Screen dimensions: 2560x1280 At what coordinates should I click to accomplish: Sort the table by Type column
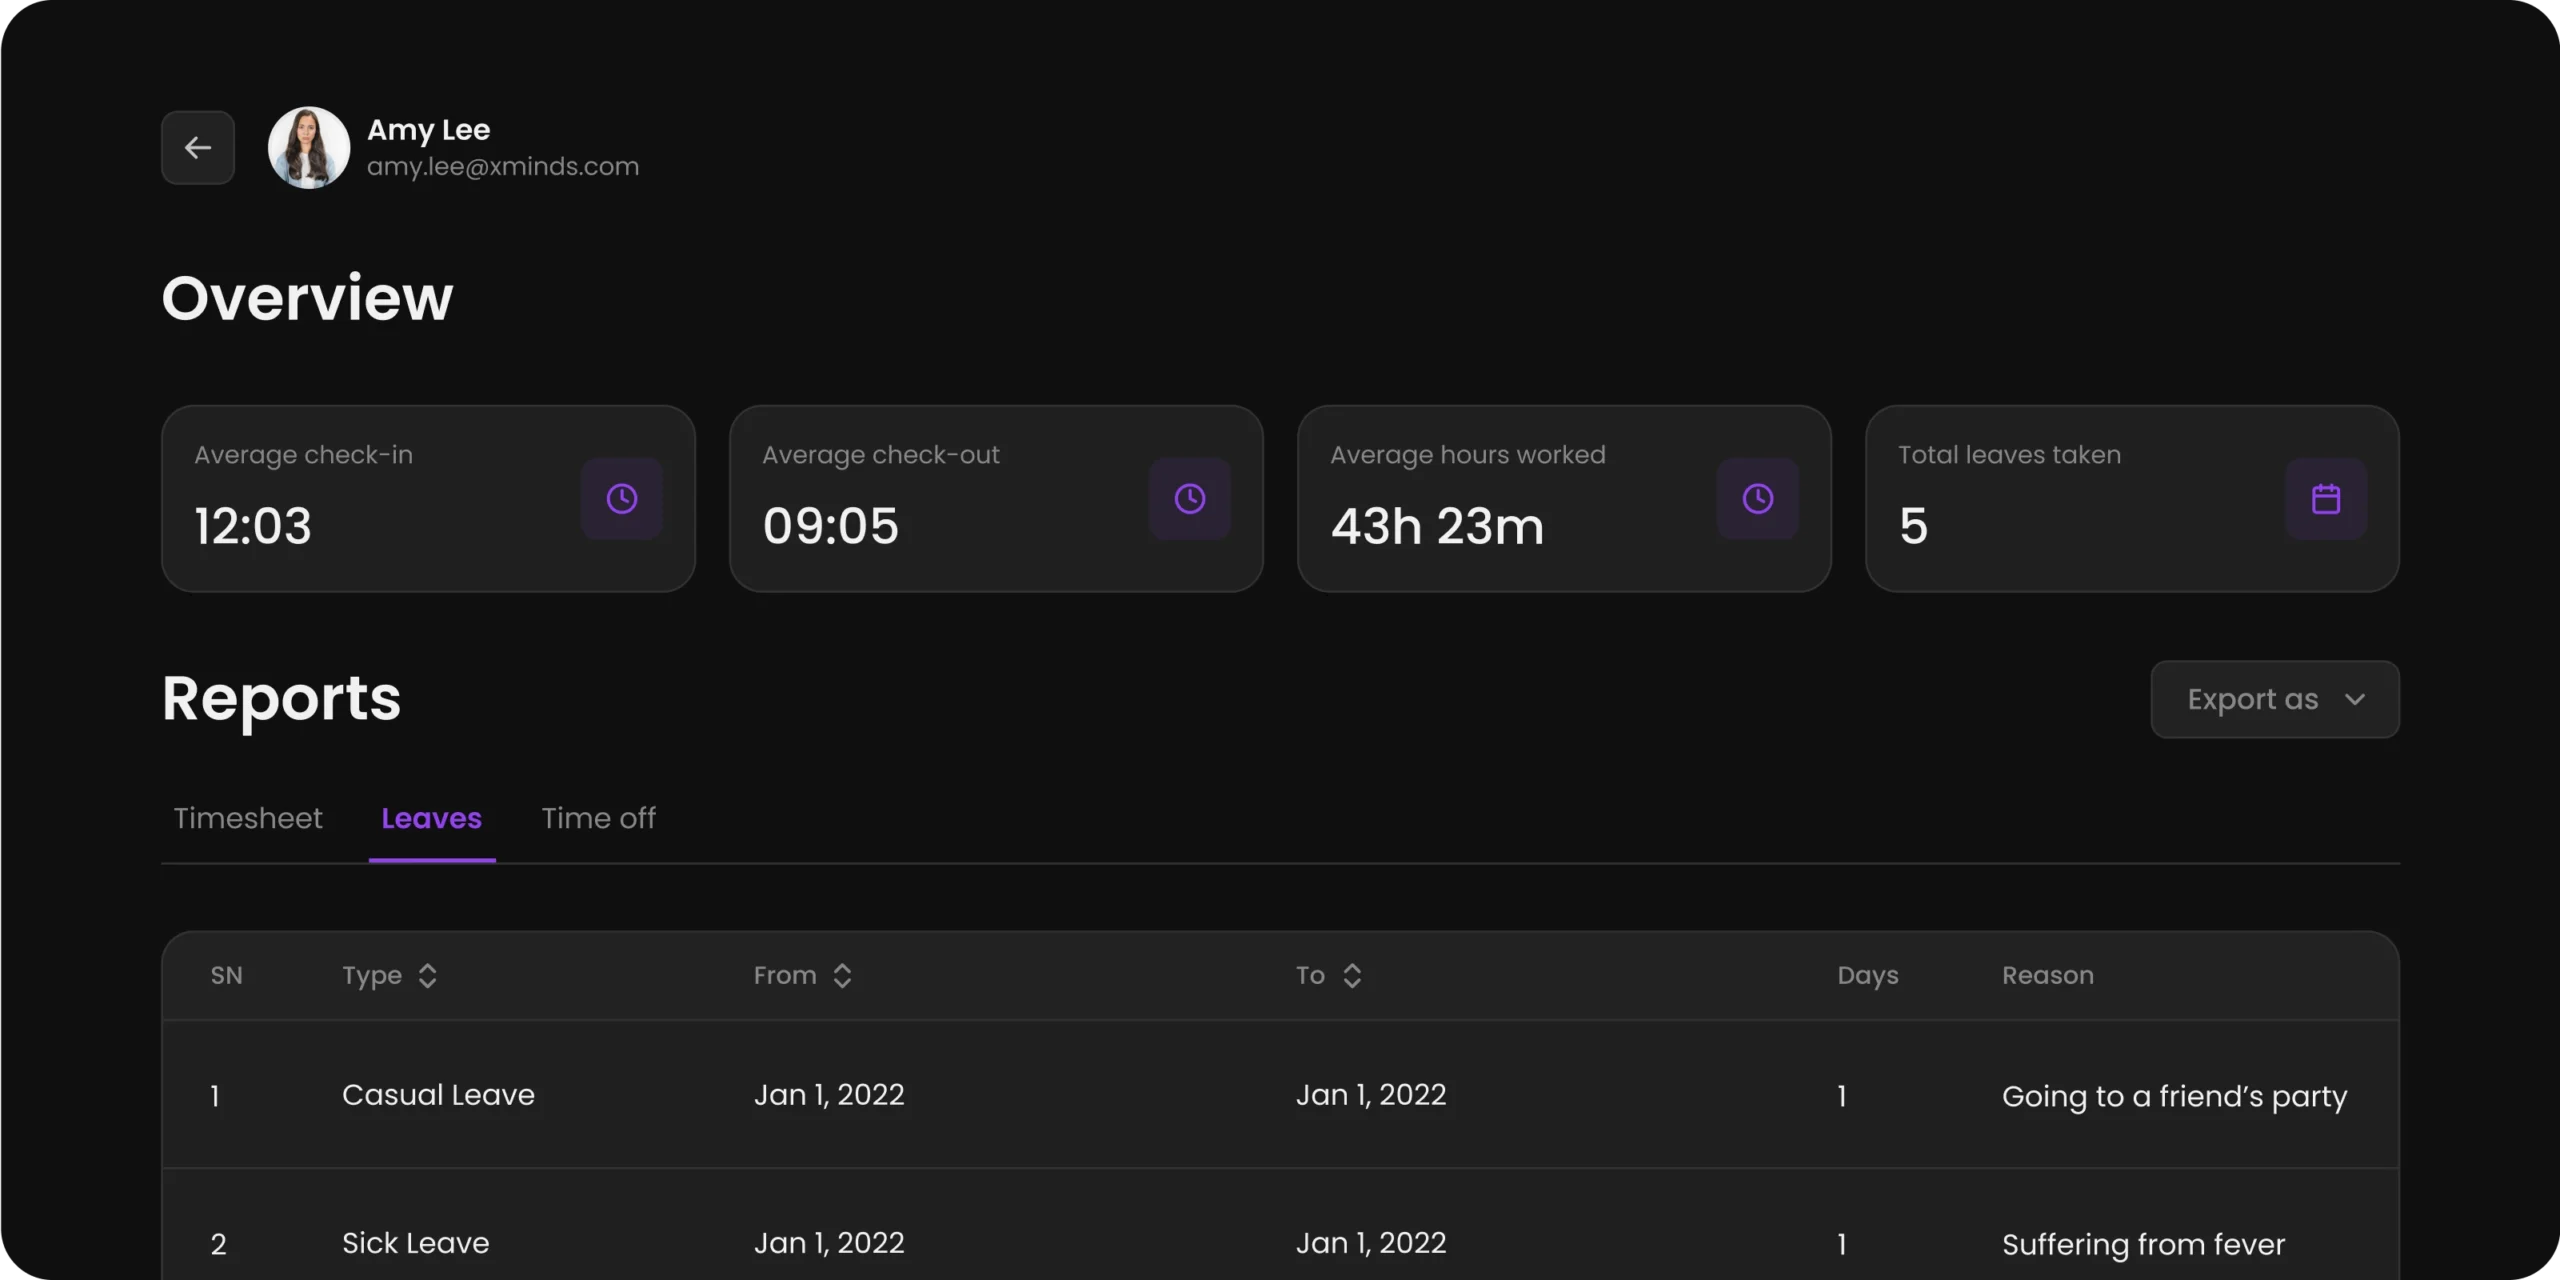click(427, 976)
